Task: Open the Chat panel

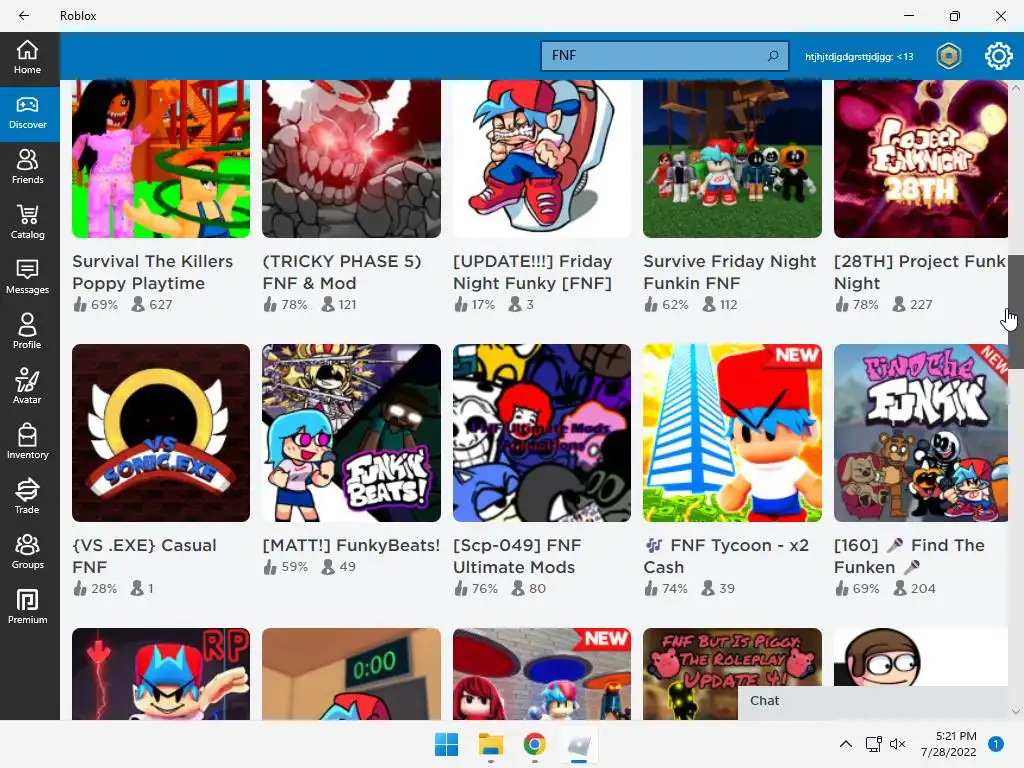Action: (873, 701)
